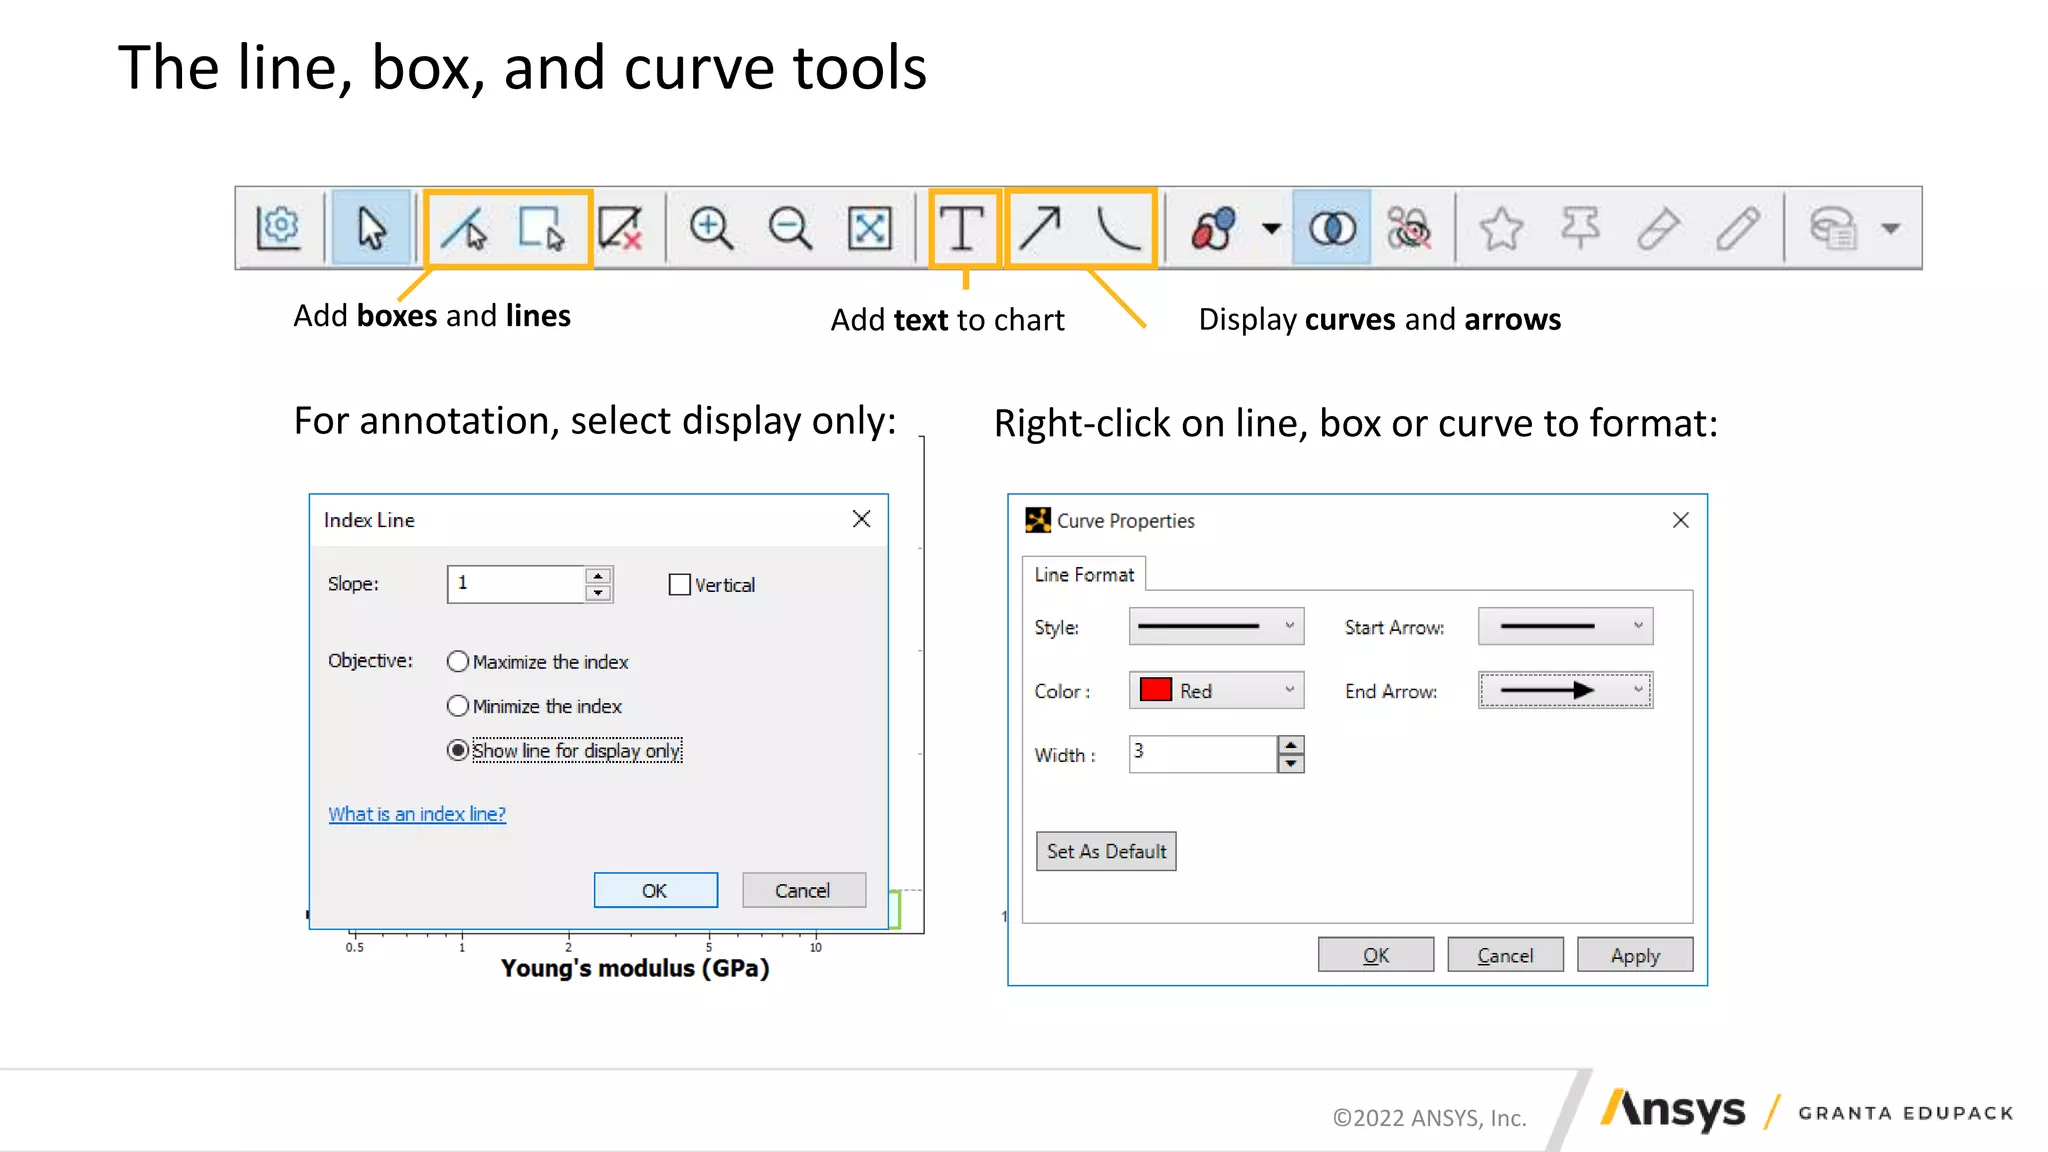The image size is (2048, 1152).
Task: Select the index line tool icon
Action: tap(464, 228)
